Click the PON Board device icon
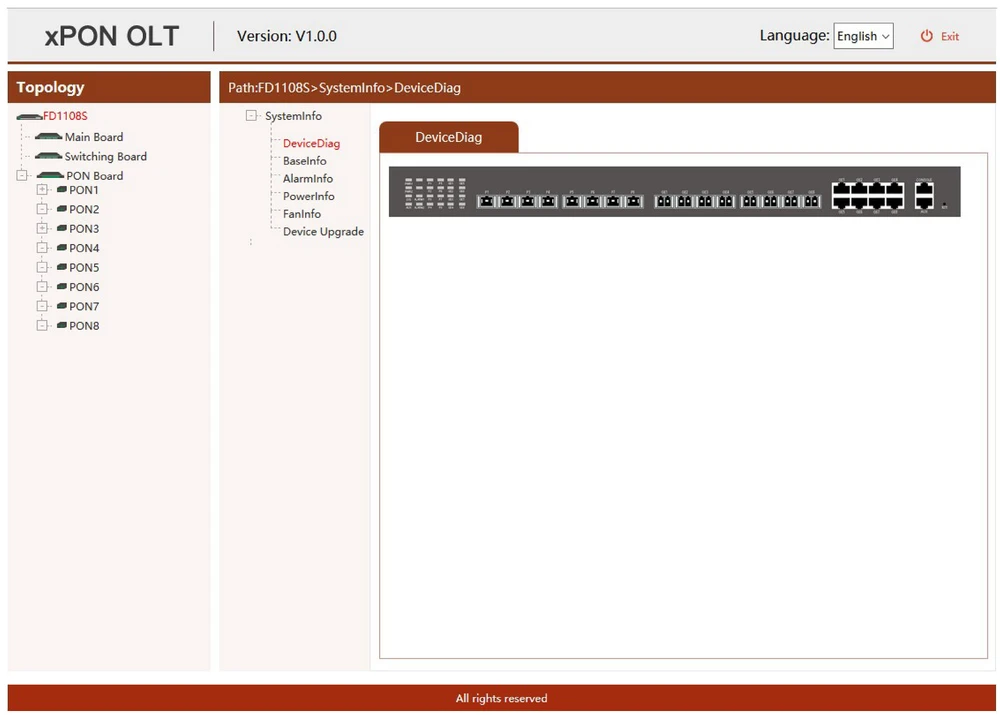This screenshot has width=1000, height=715. [x=50, y=176]
